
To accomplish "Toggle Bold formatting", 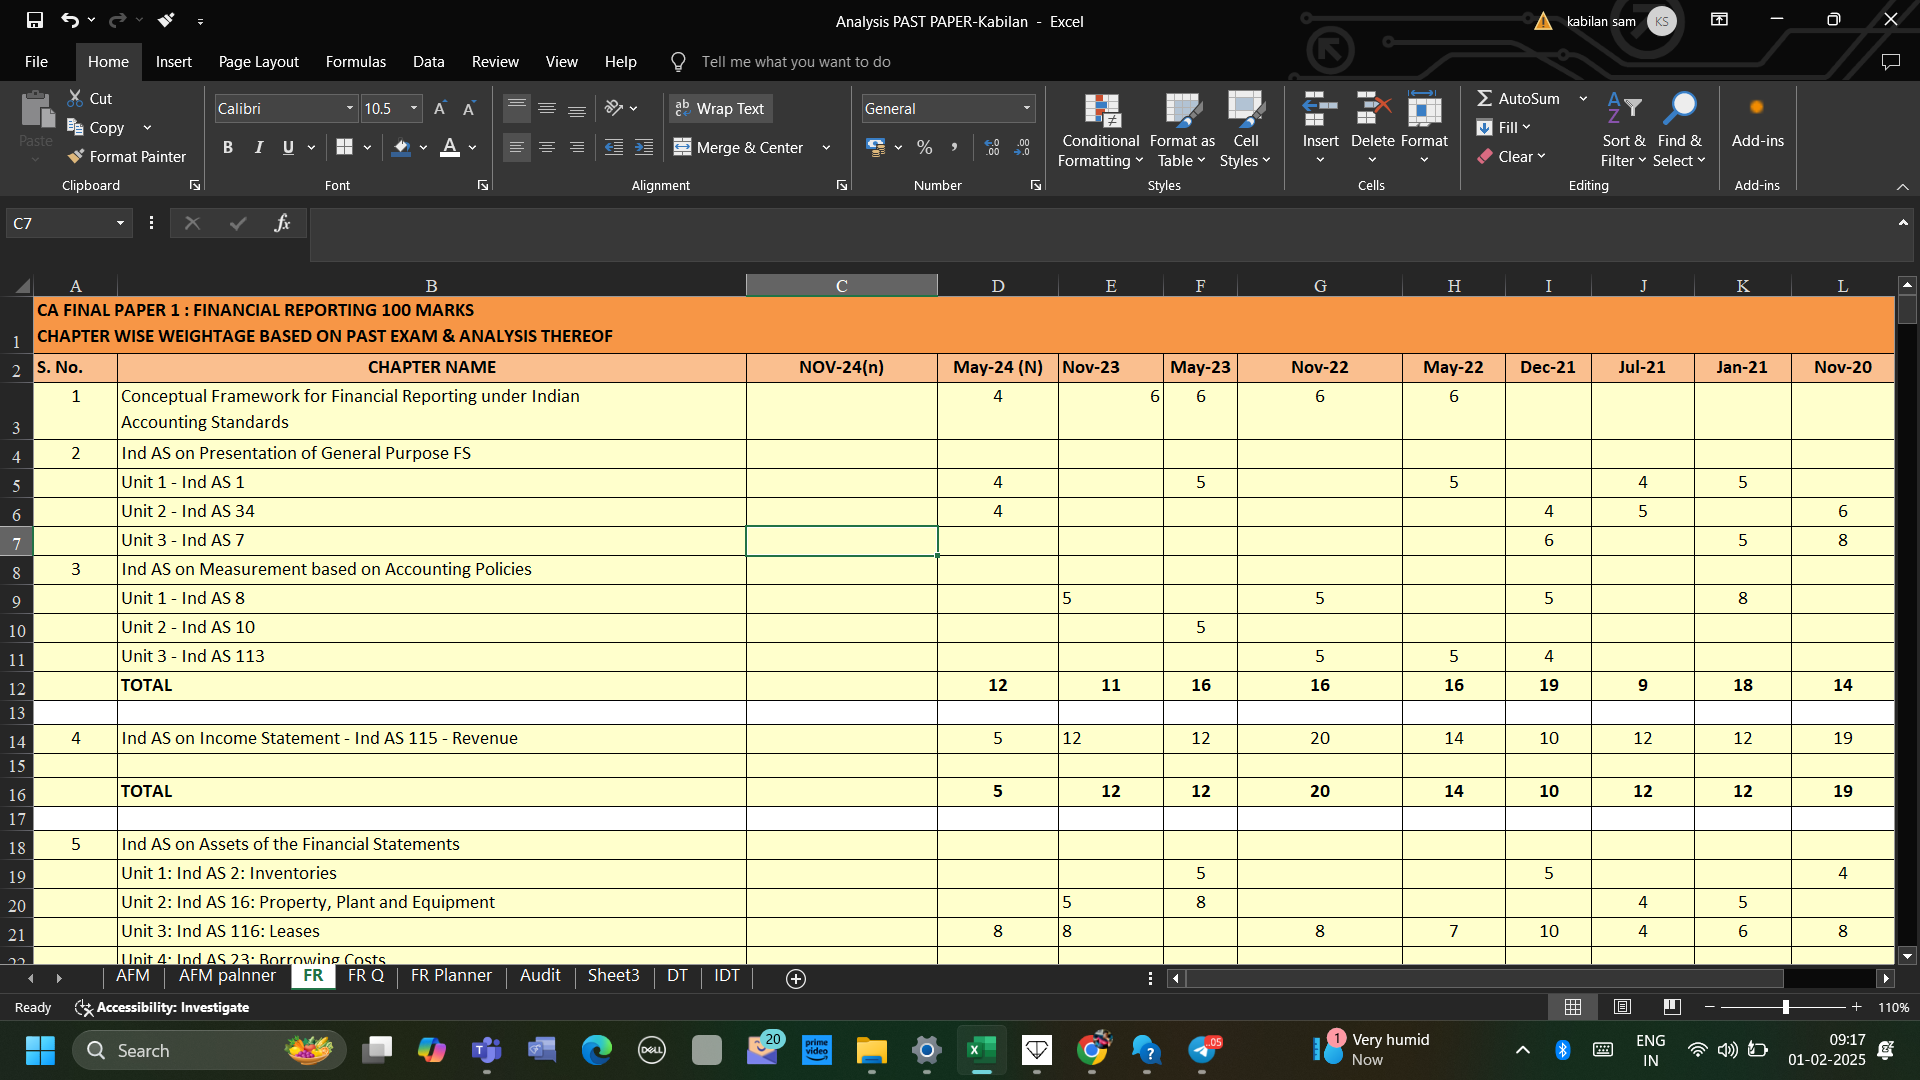I will tap(228, 148).
